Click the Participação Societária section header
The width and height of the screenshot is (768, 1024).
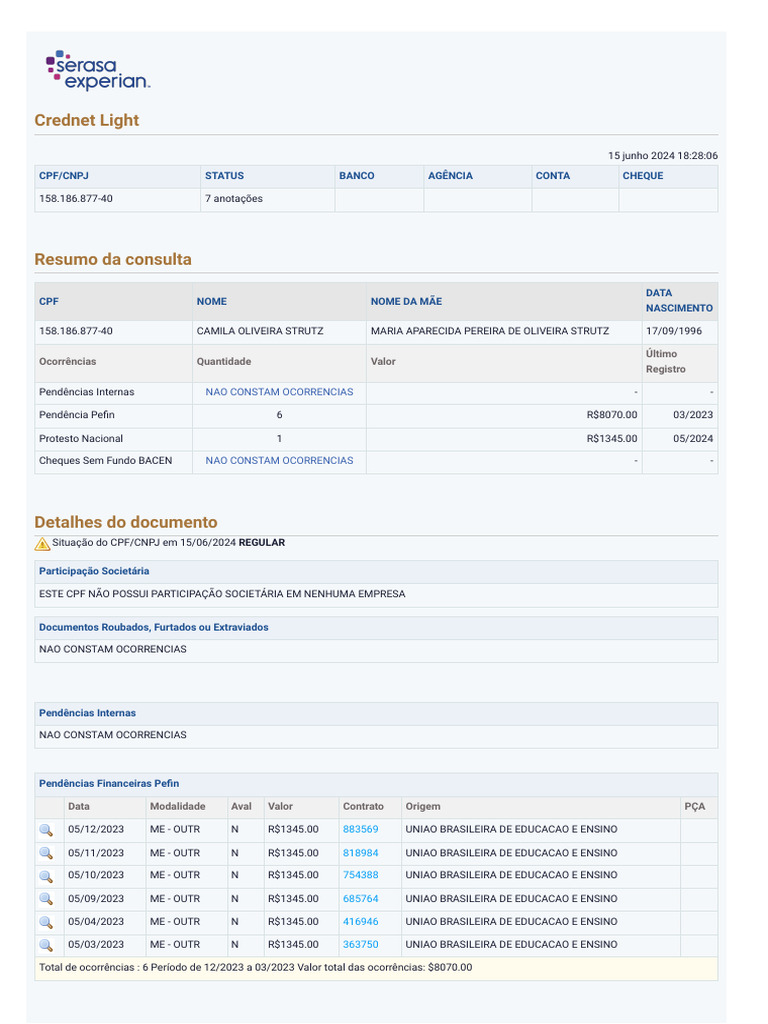point(94,571)
